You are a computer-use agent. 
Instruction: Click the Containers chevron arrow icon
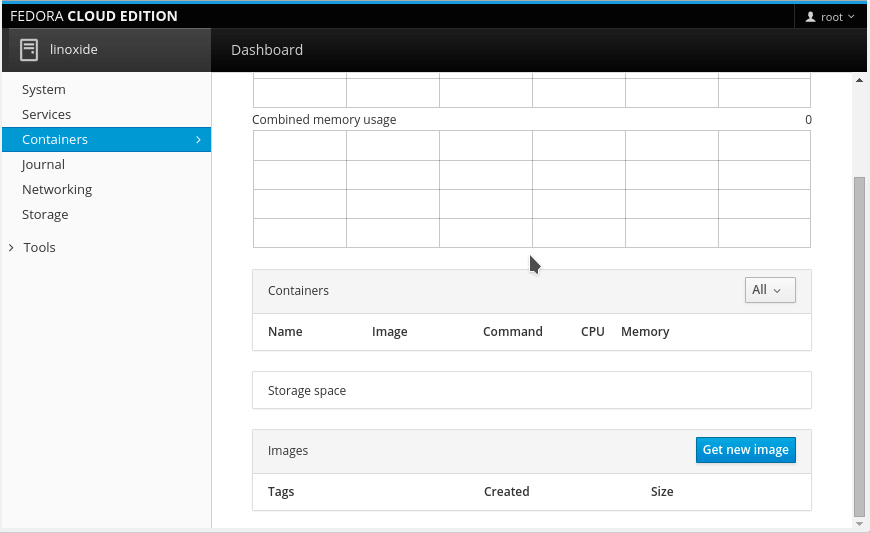coord(198,140)
